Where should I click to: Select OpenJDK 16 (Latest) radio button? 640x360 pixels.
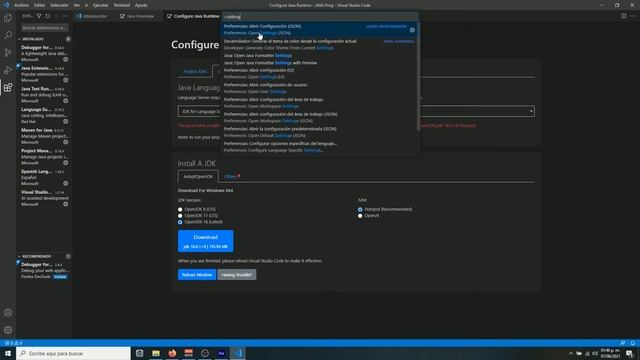pos(180,222)
